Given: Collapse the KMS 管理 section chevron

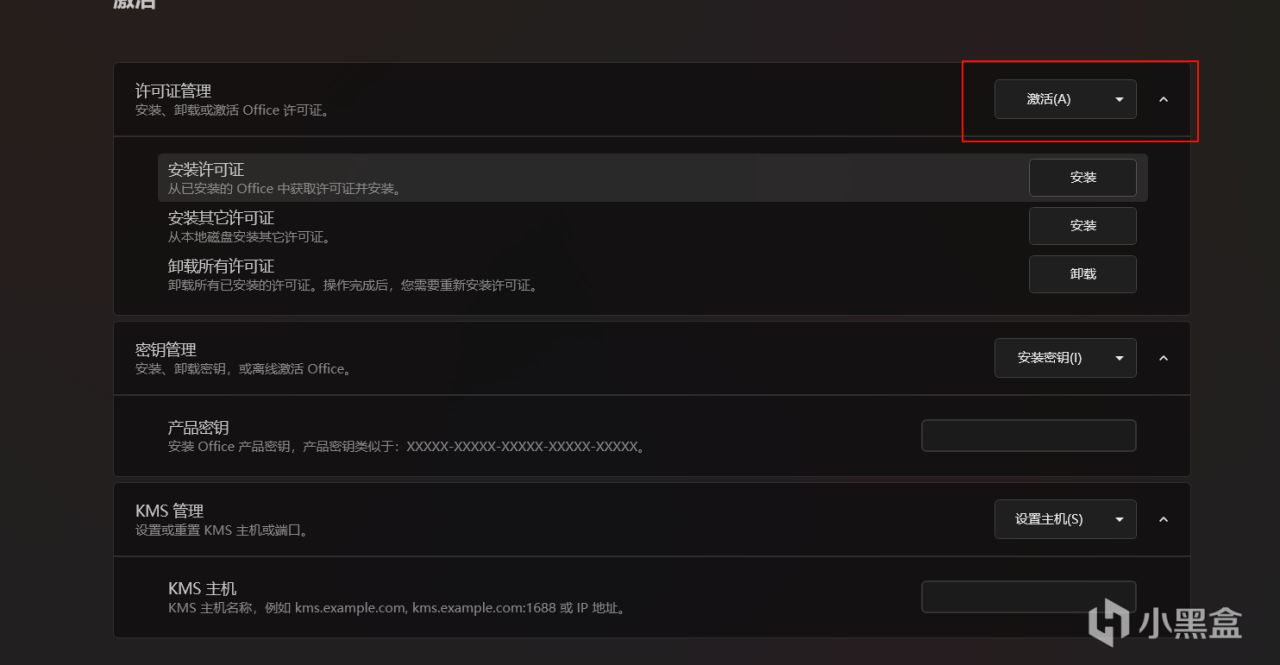Looking at the screenshot, I should pyautogui.click(x=1163, y=519).
